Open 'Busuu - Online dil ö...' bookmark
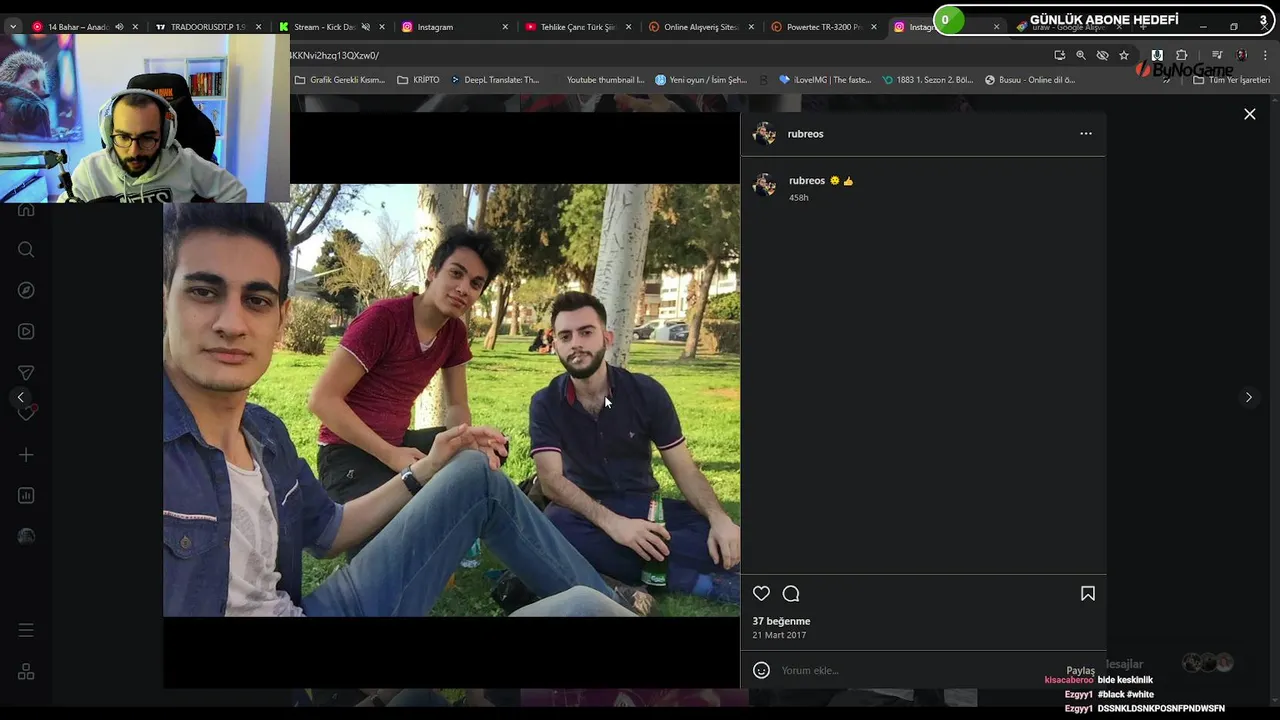 1030,80
